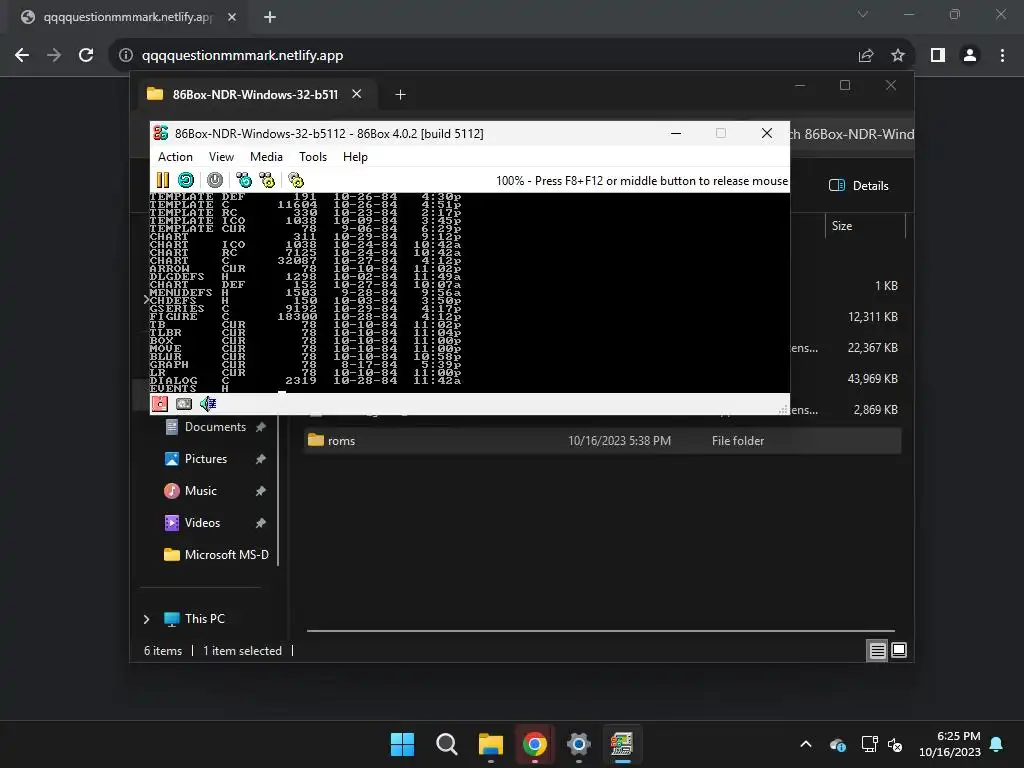
Task: Switch to 86Box in the taskbar
Action: tap(622, 744)
